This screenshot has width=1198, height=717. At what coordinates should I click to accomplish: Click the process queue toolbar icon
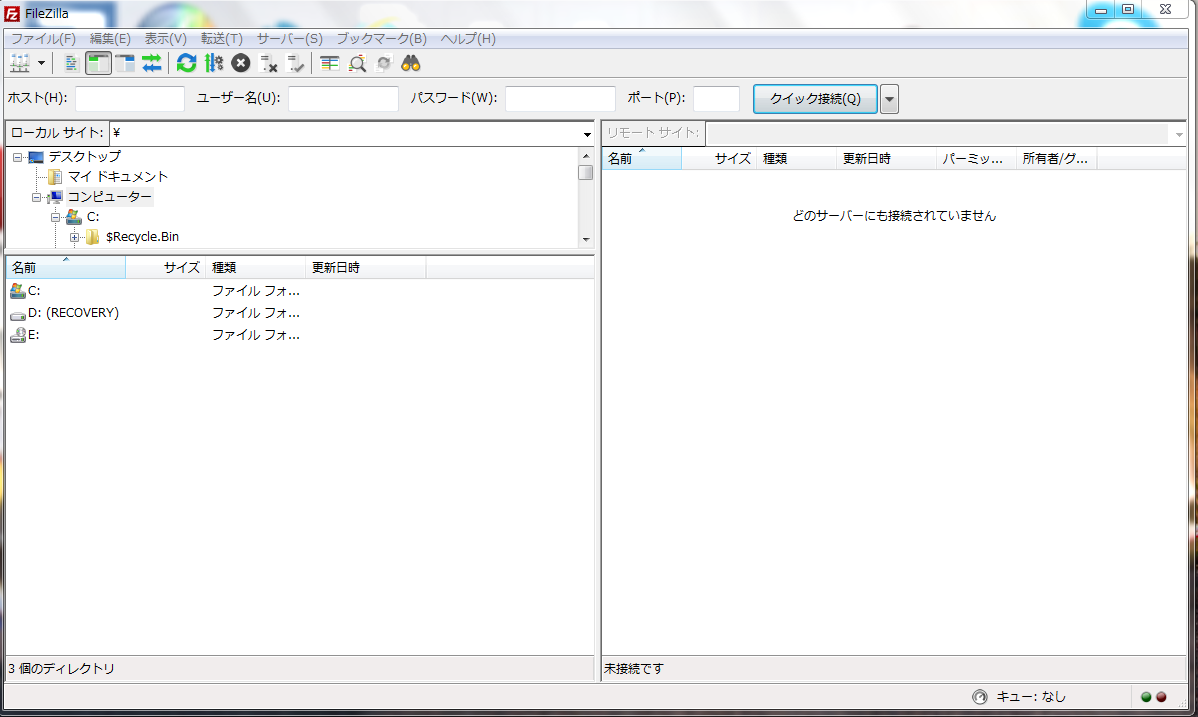213,64
